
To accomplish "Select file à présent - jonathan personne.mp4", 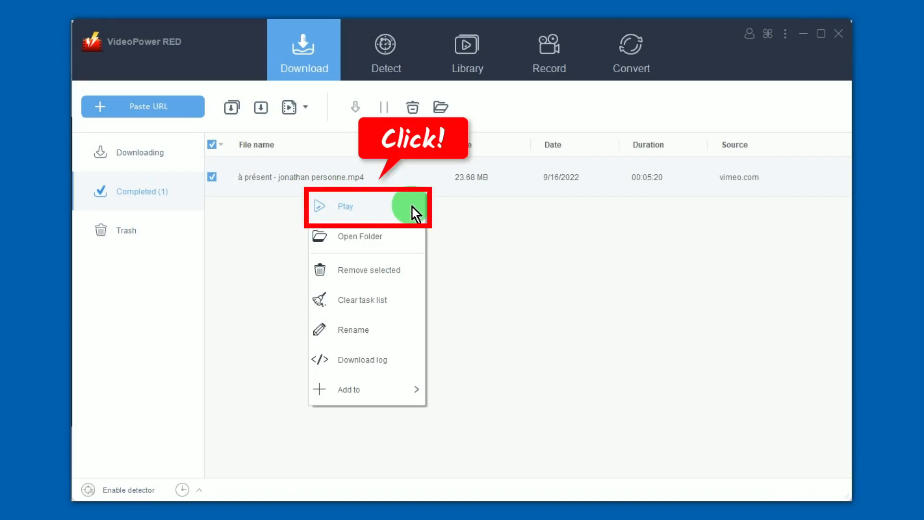I will (x=301, y=177).
